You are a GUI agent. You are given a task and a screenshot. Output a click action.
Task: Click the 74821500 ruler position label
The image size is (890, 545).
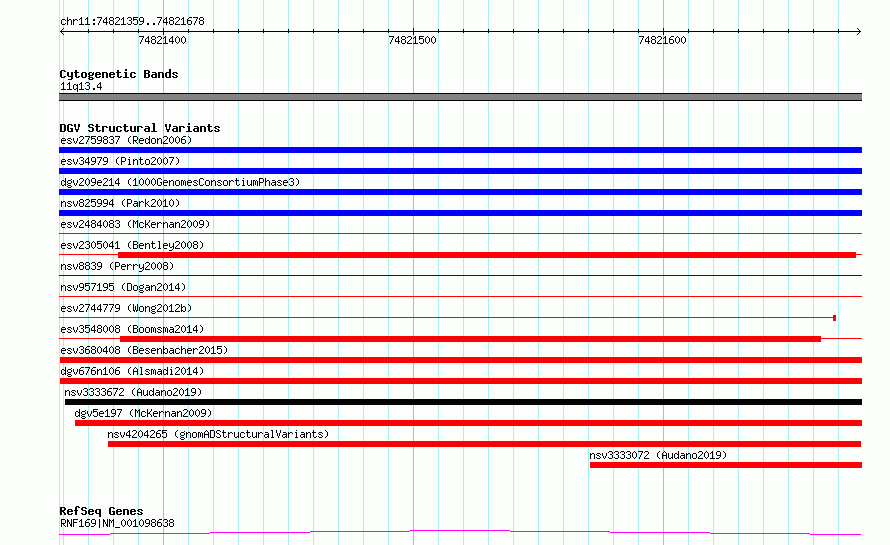tap(413, 40)
